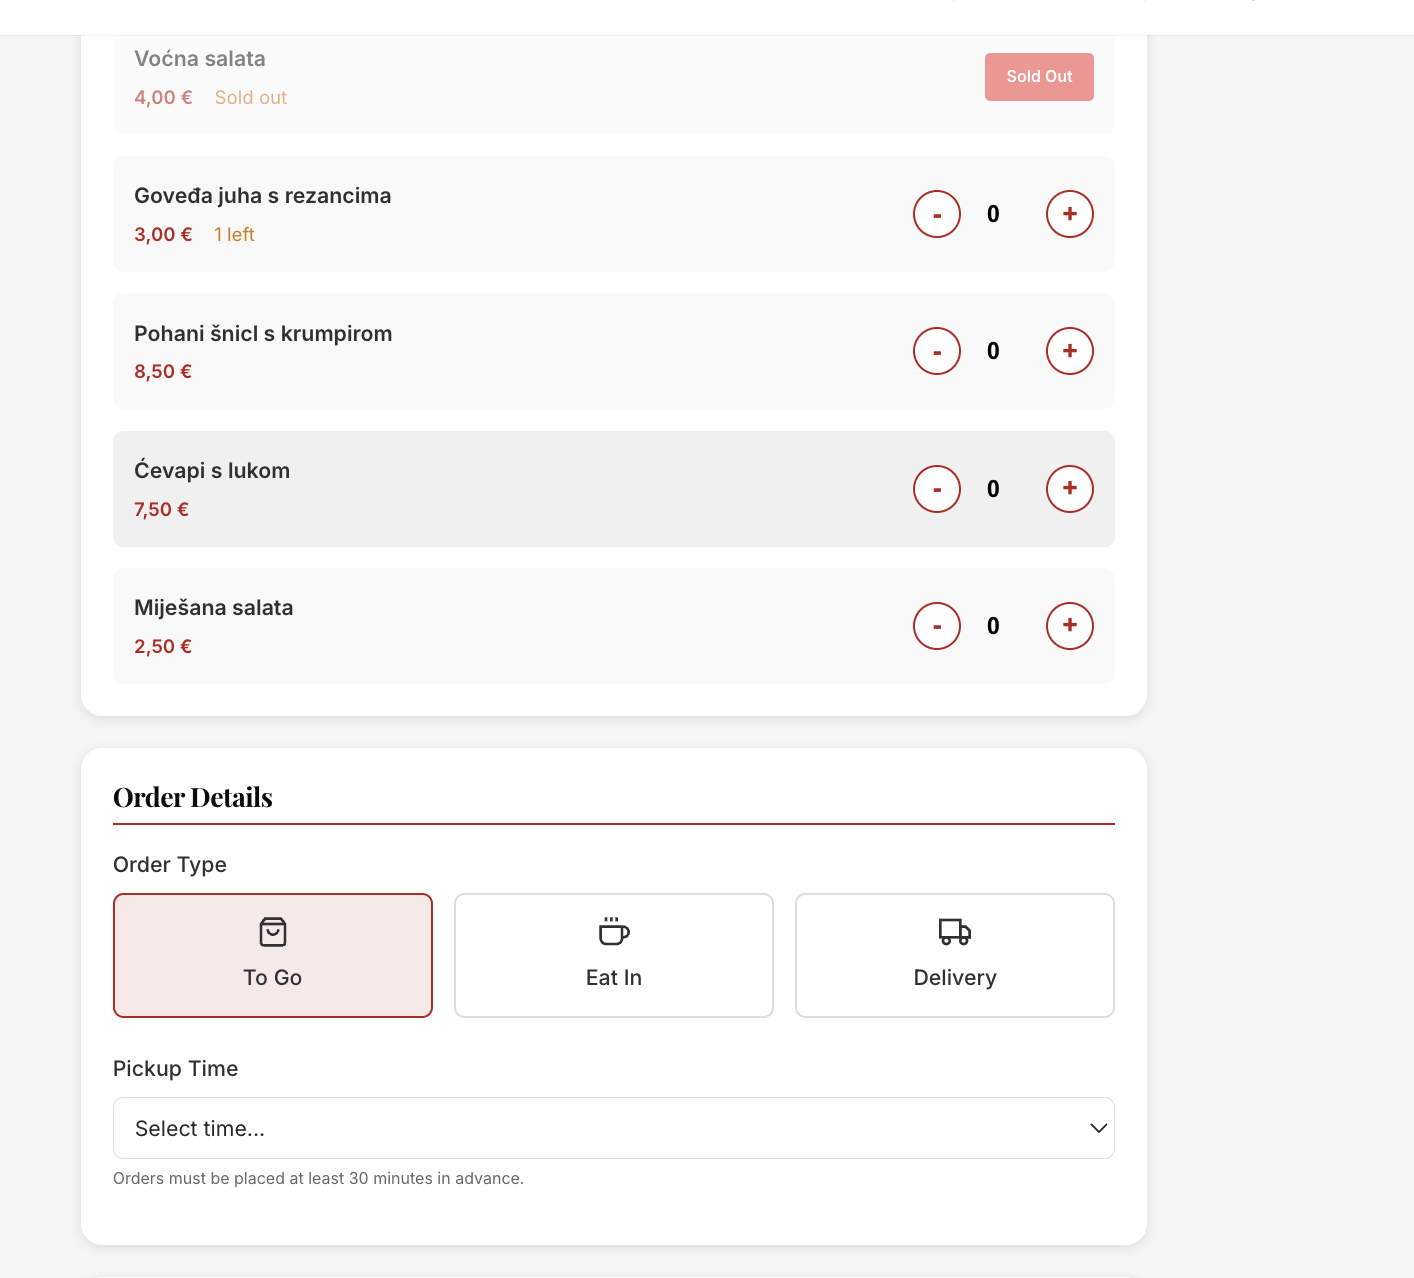The width and height of the screenshot is (1414, 1278).
Task: Switch order type to Delivery label
Action: [x=954, y=978]
